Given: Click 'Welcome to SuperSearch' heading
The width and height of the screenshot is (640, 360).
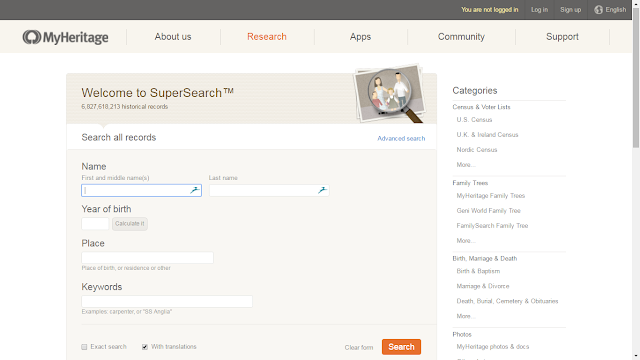Looking at the screenshot, I should coord(157,93).
